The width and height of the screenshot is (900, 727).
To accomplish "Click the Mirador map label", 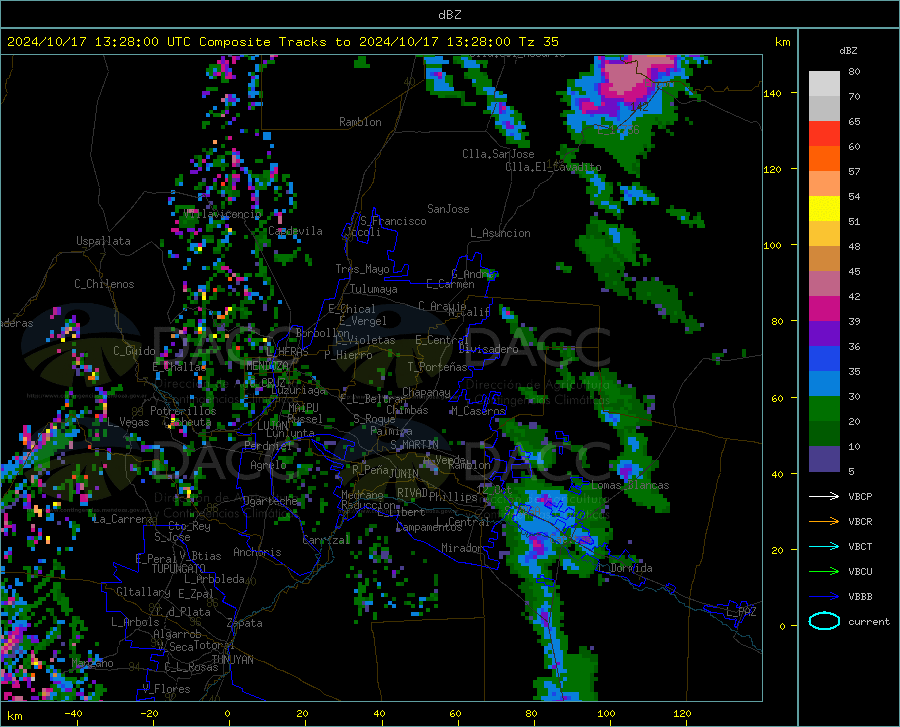I will pos(462,548).
